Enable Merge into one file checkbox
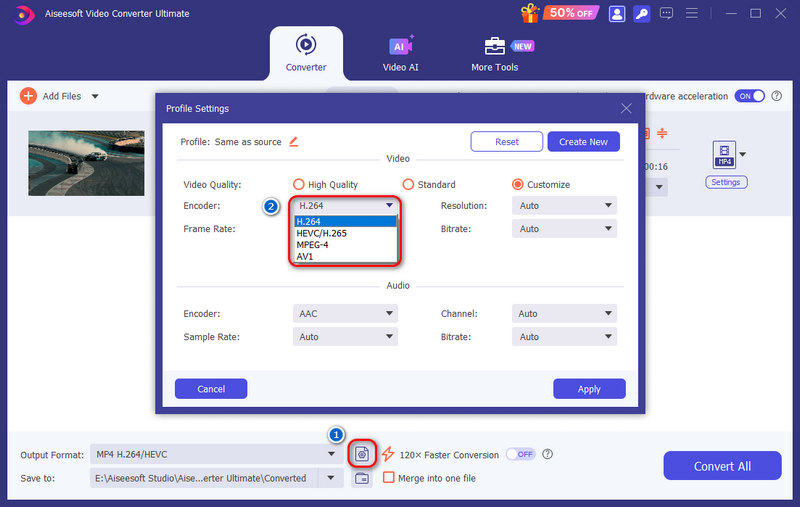The height and width of the screenshot is (507, 800). [389, 478]
